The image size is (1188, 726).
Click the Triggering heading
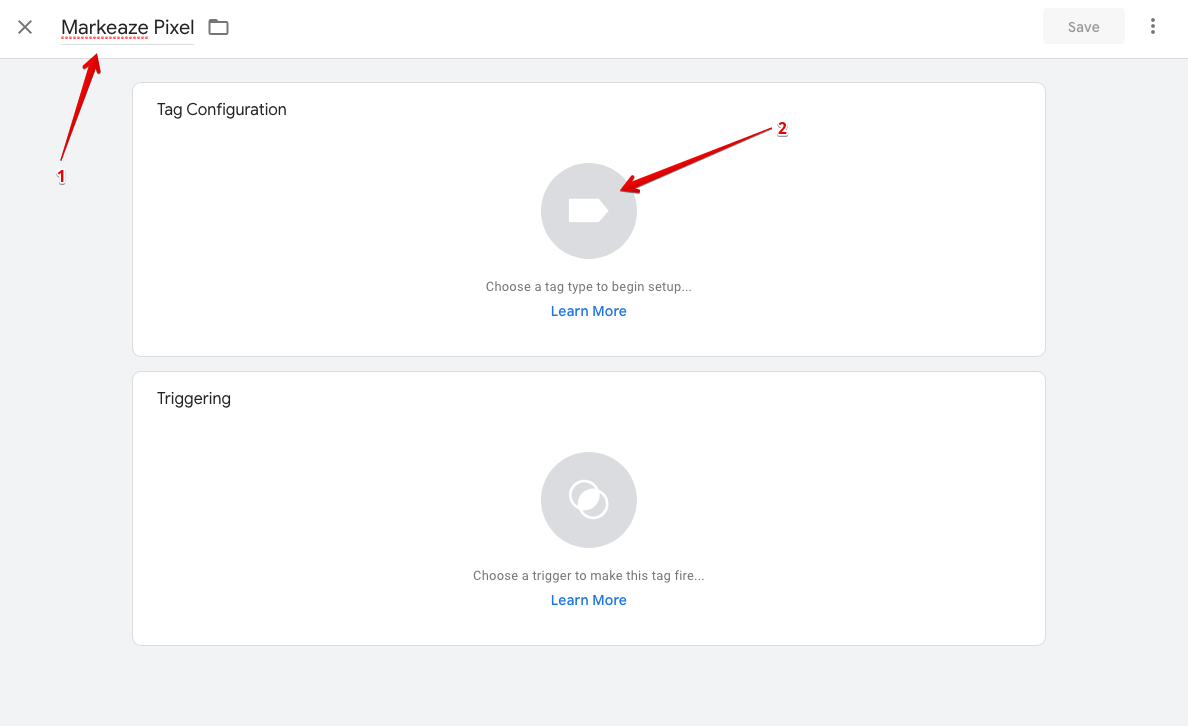click(194, 399)
